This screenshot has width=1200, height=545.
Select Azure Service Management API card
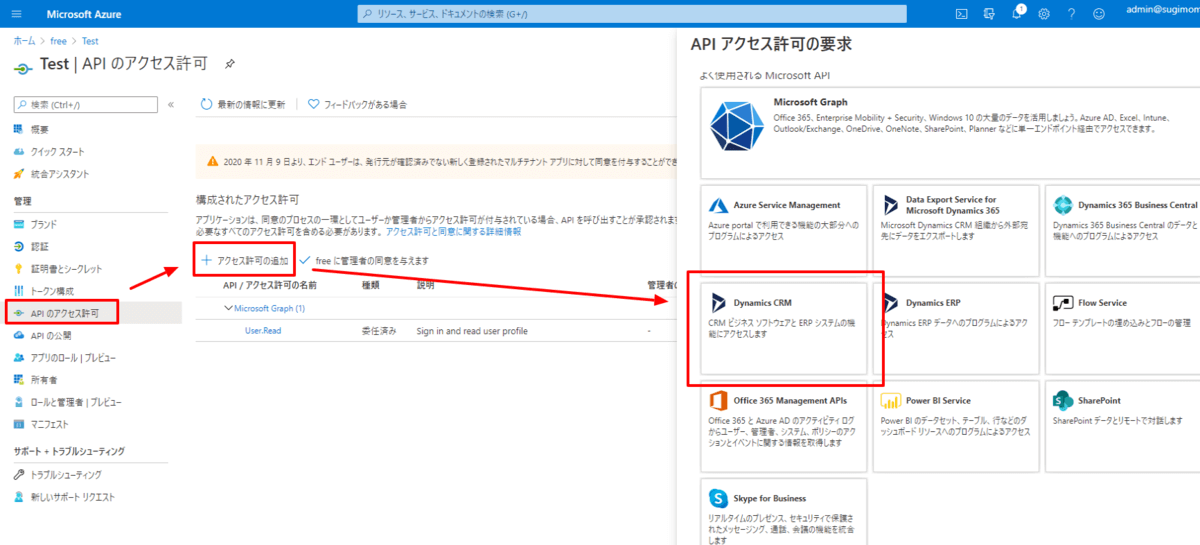click(x=784, y=230)
